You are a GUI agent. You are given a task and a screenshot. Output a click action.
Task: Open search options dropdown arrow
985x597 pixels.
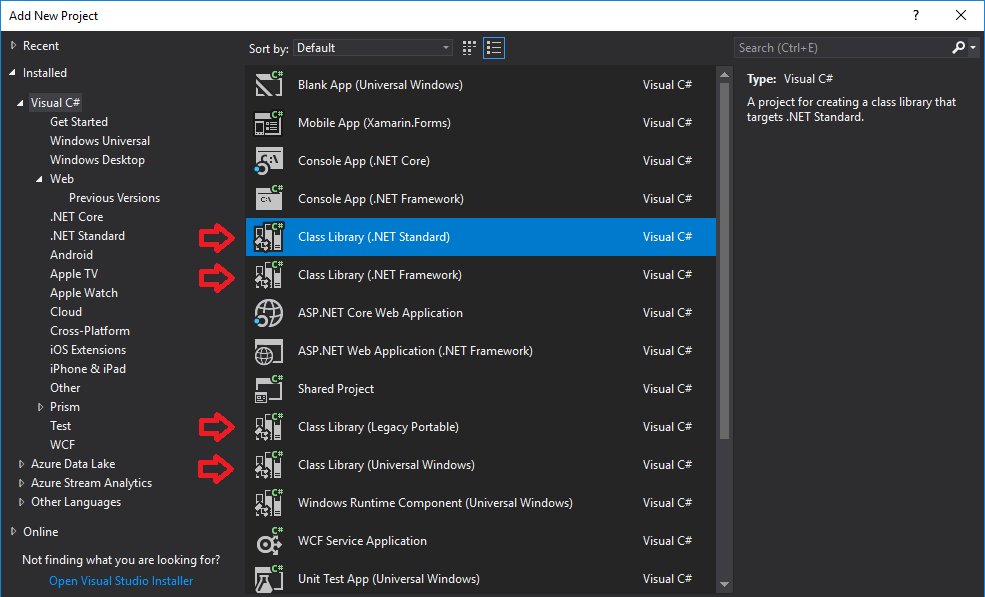click(973, 48)
